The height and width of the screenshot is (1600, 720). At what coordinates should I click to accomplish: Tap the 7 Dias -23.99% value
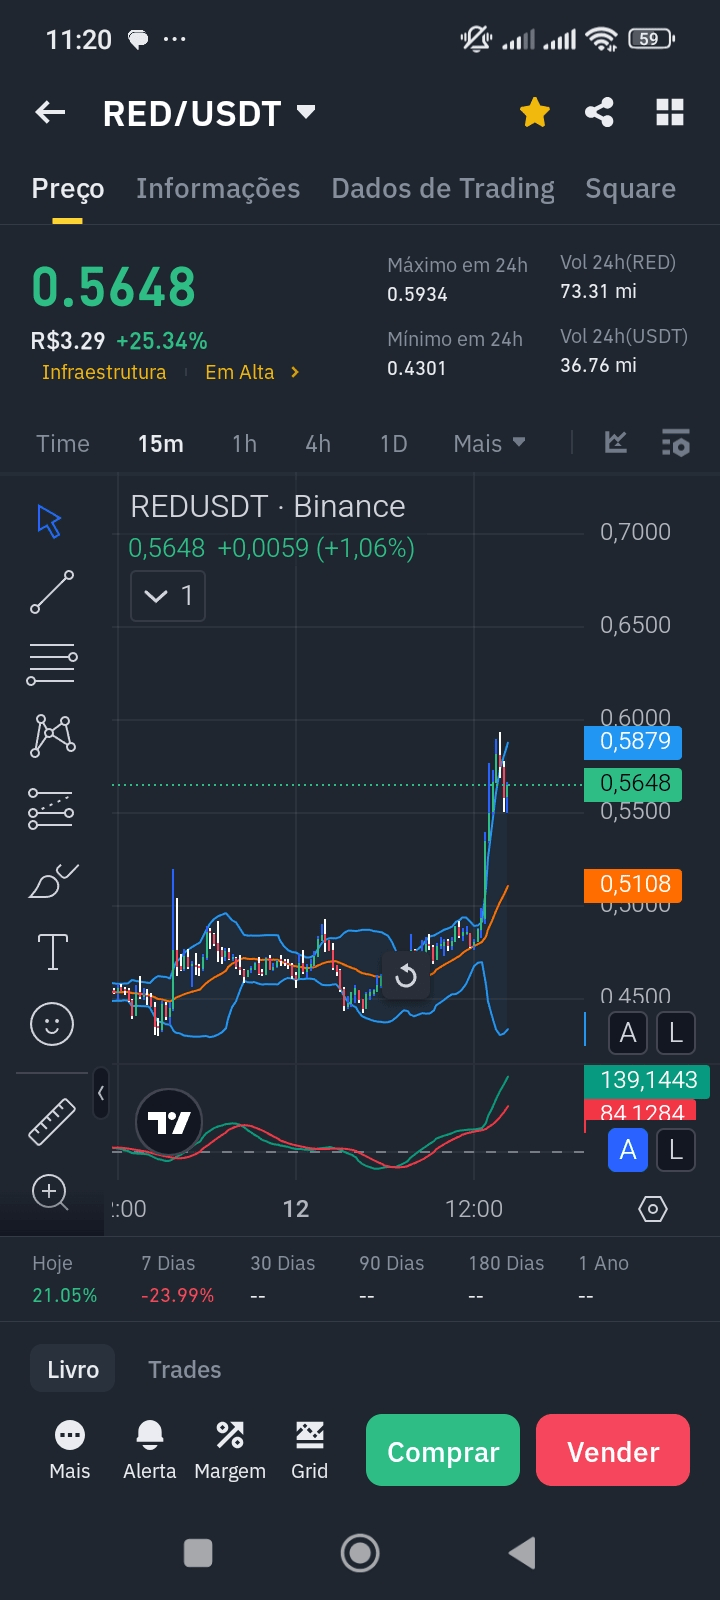(x=178, y=1295)
